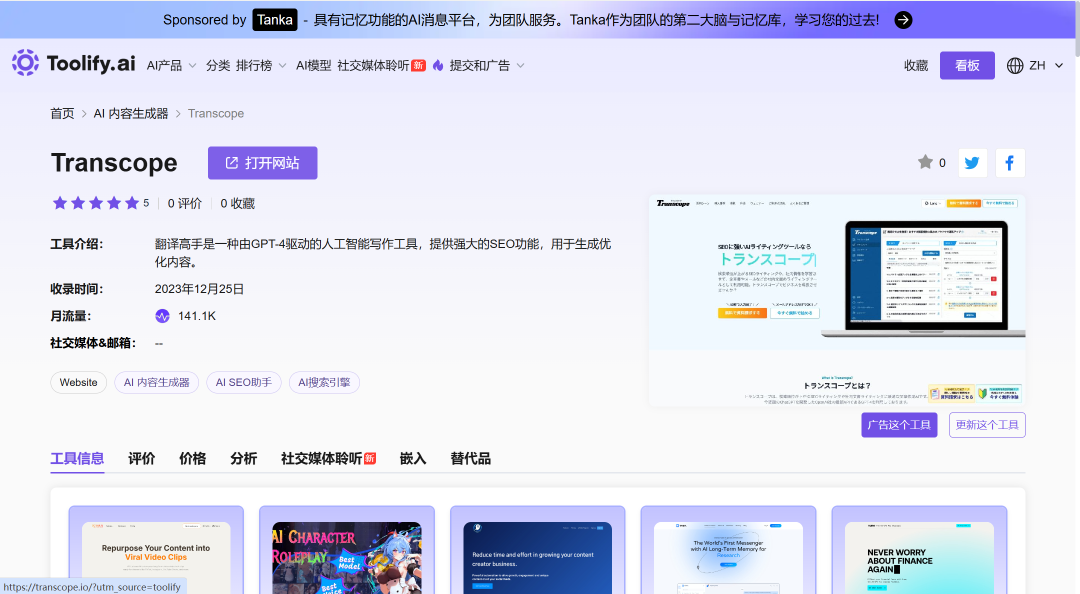The image size is (1080, 594).
Task: Expand the AI产品 dropdown menu
Action: click(x=172, y=65)
